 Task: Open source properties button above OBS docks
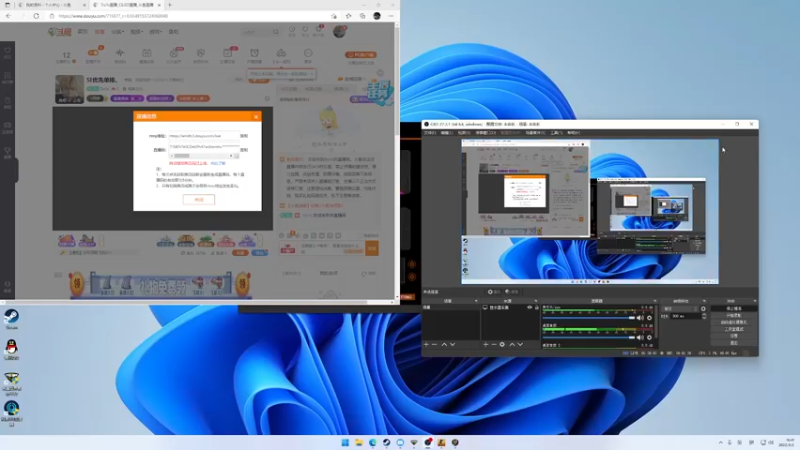click(x=494, y=292)
